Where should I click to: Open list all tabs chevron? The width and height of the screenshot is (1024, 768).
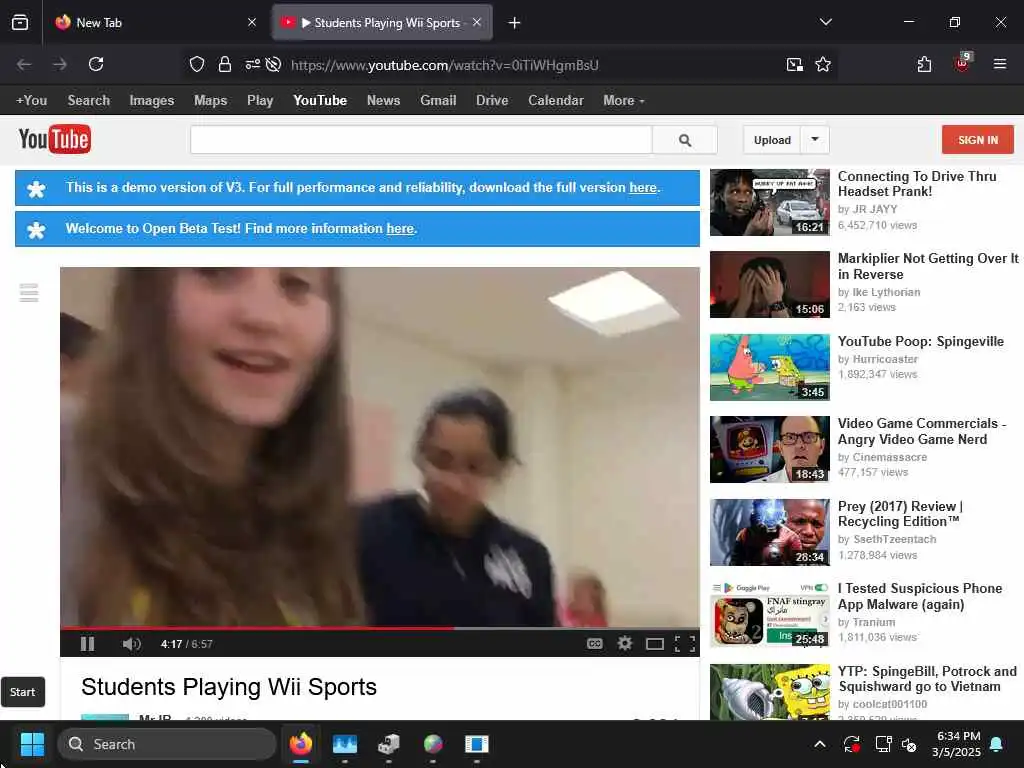(x=825, y=22)
